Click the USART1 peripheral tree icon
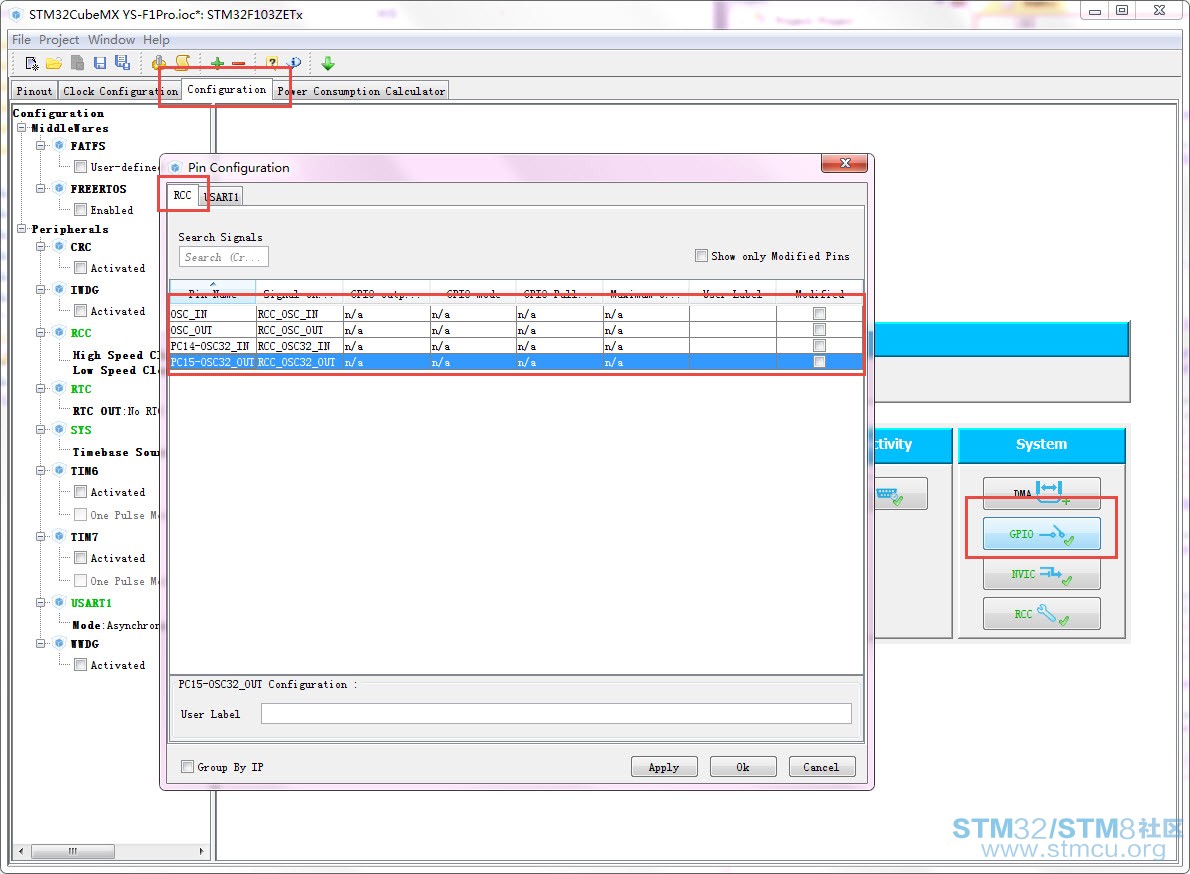The image size is (1190, 874). [59, 602]
